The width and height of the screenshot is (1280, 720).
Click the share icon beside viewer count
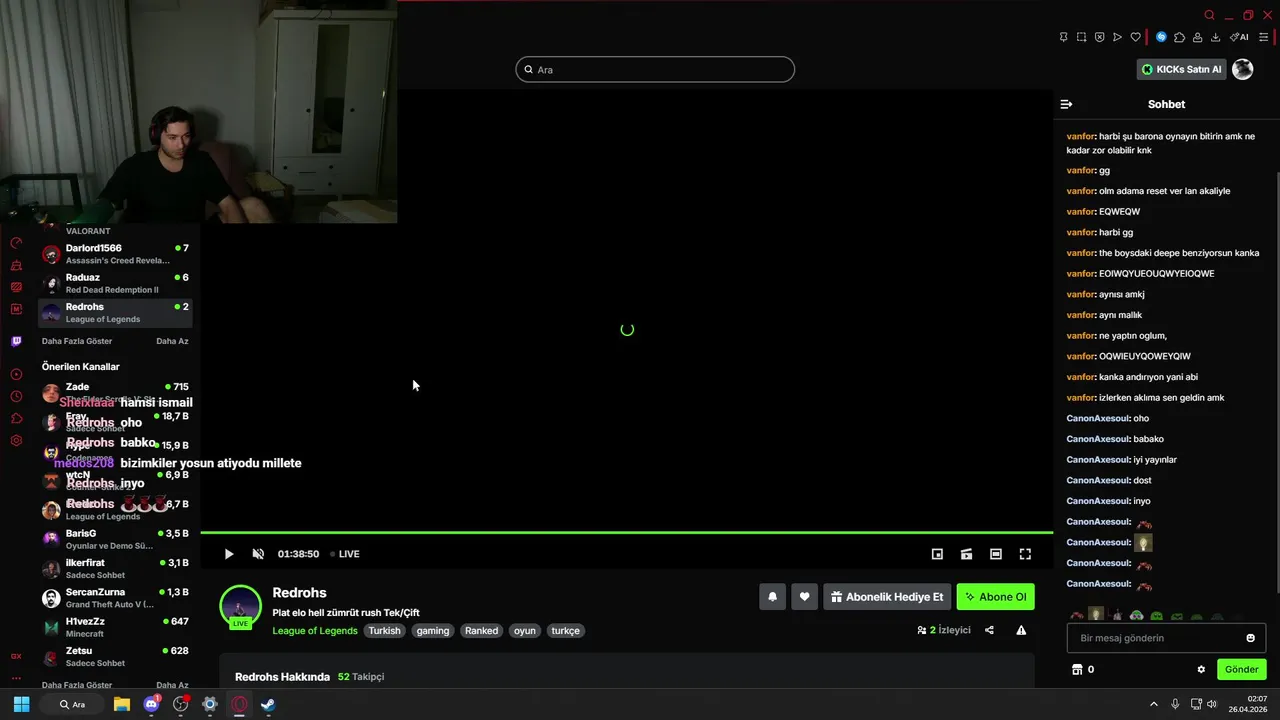(989, 630)
